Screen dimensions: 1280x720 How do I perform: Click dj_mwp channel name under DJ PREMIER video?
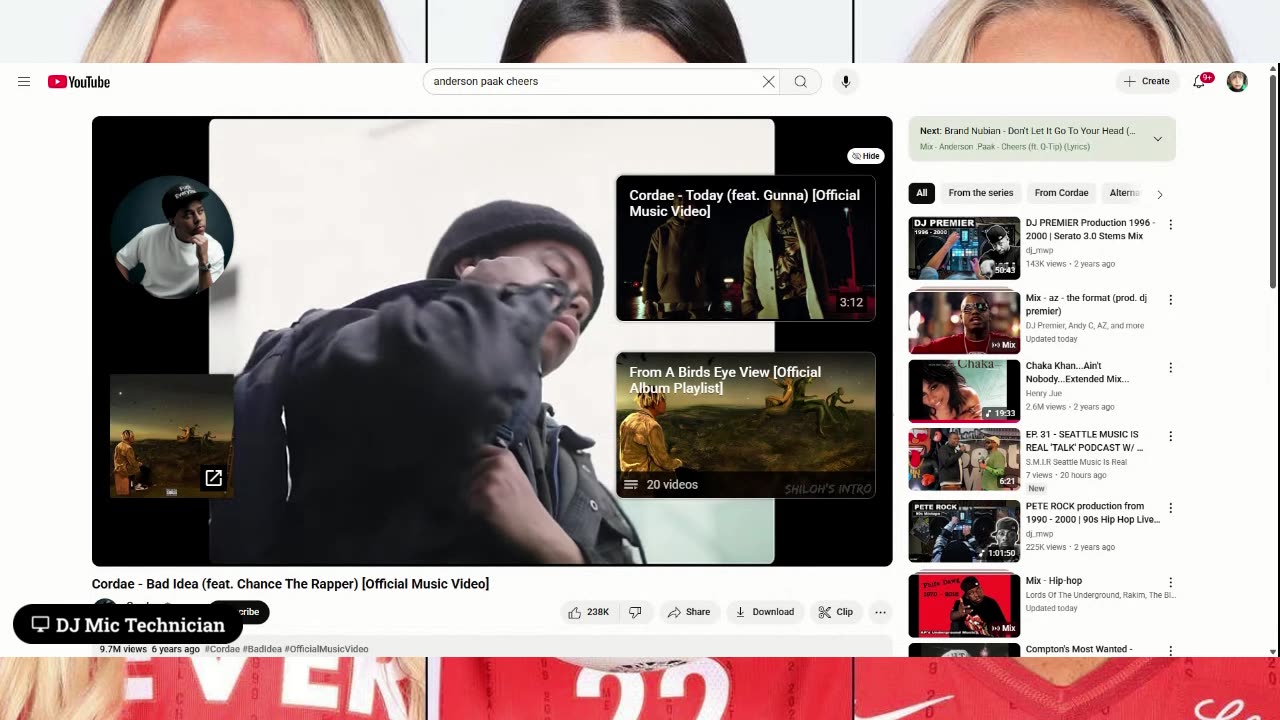tap(1039, 251)
